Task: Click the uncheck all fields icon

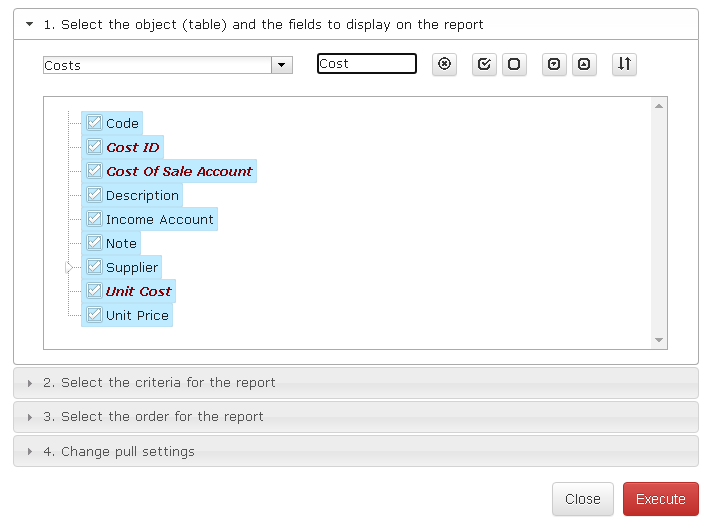Action: [x=514, y=64]
